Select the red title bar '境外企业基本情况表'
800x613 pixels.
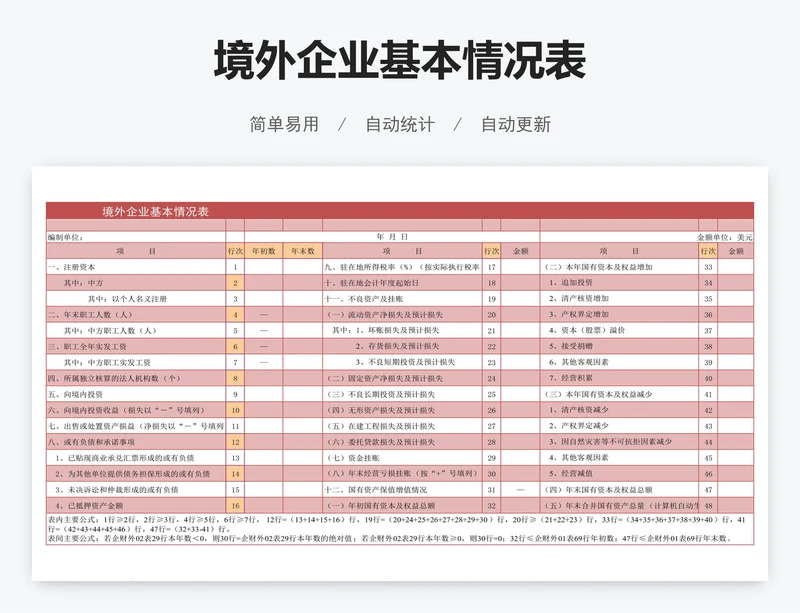point(400,211)
